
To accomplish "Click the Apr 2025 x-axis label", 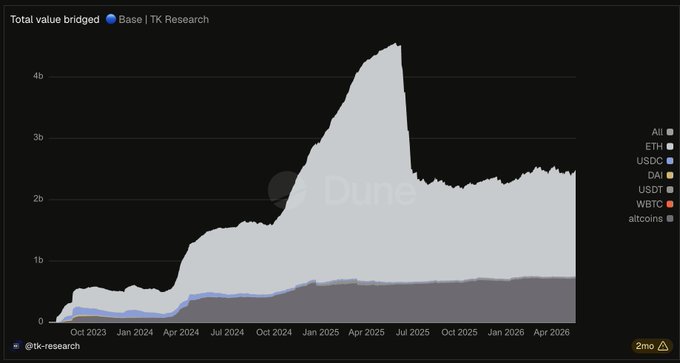I will pos(366,332).
